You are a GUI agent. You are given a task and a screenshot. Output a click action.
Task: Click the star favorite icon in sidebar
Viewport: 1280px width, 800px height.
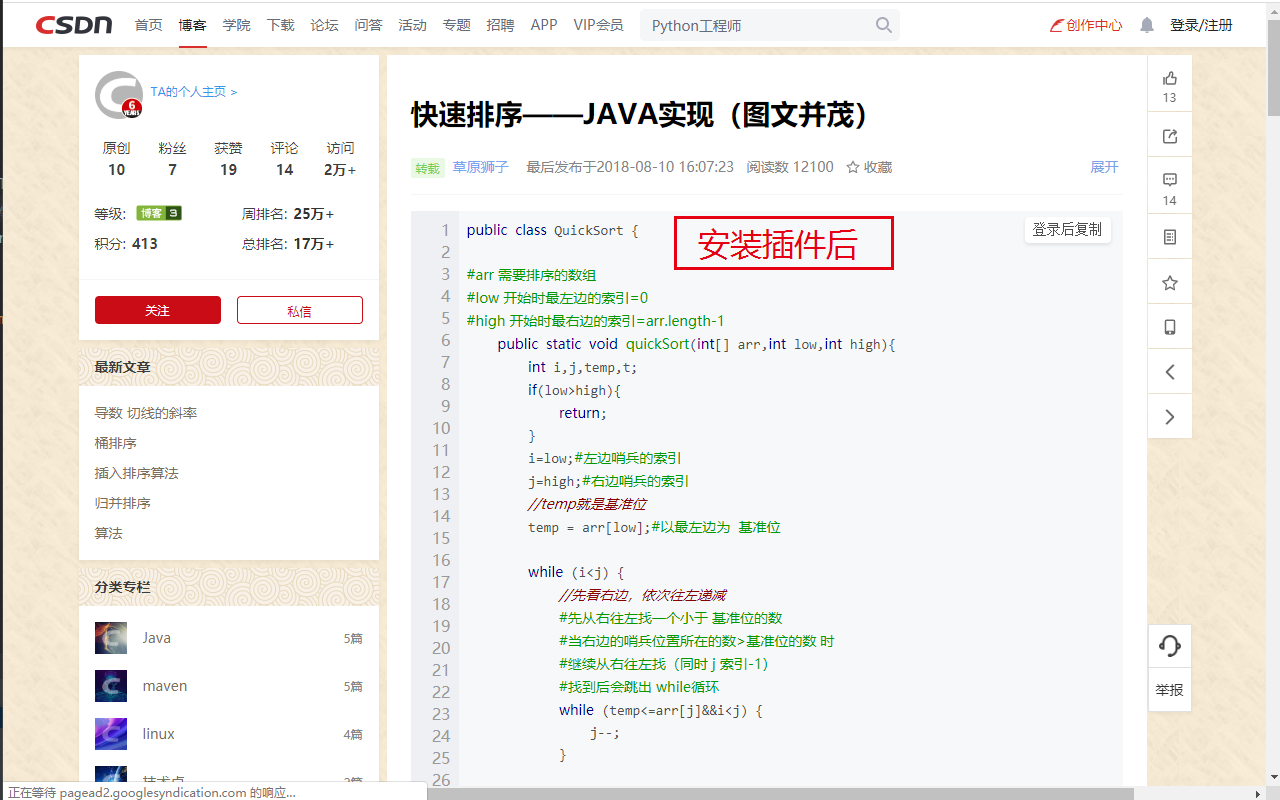(x=1170, y=283)
